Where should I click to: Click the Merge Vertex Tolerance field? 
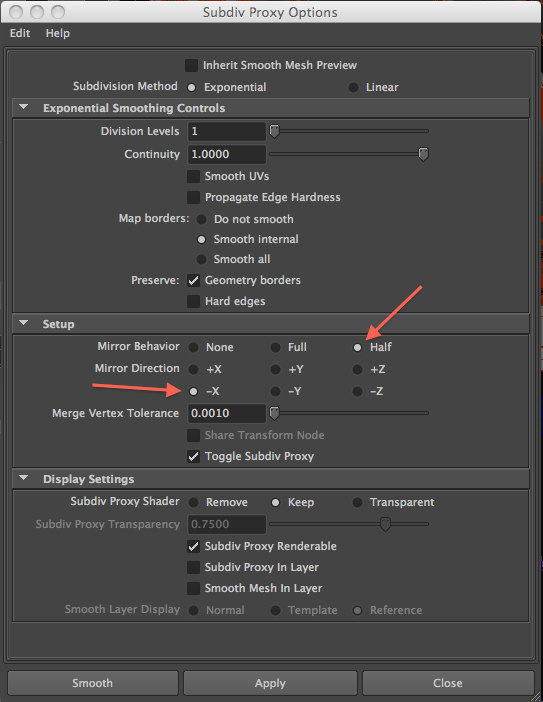point(227,413)
